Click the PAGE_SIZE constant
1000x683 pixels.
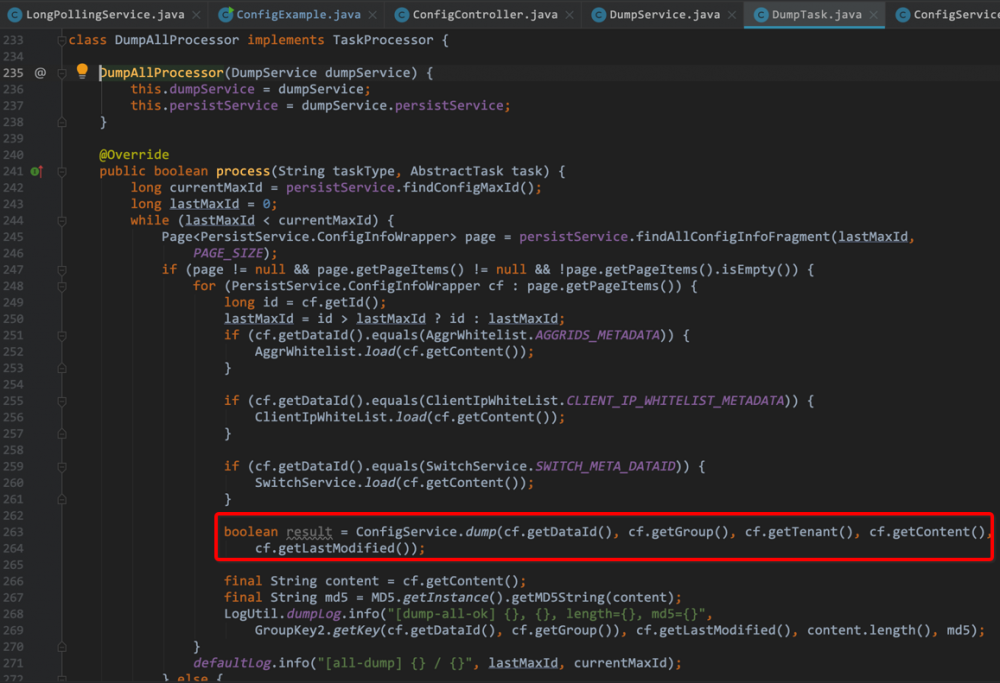[228, 253]
